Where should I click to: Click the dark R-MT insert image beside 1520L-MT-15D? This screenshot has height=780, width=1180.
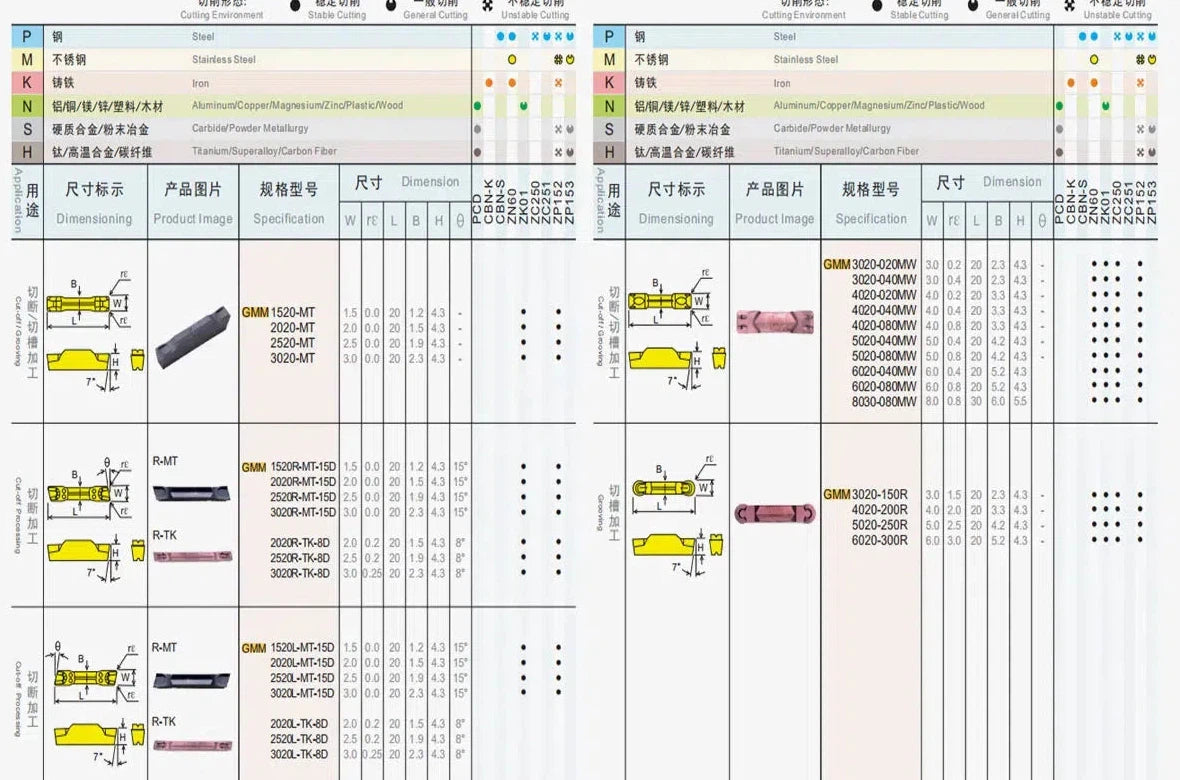point(192,680)
